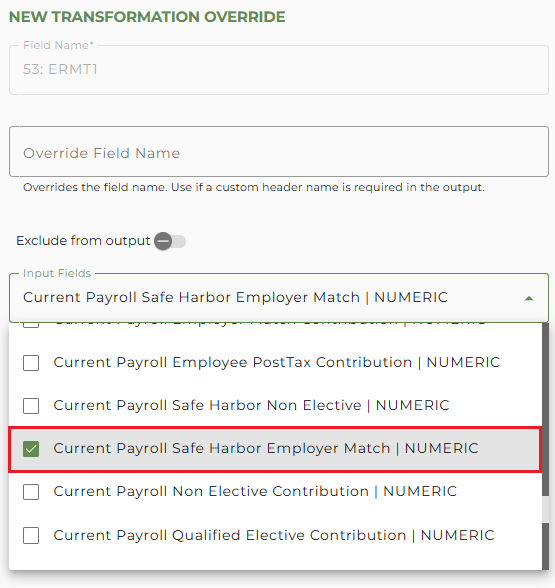555x588 pixels.
Task: Tick the partially hidden top list checkbox
Action: coord(31,325)
